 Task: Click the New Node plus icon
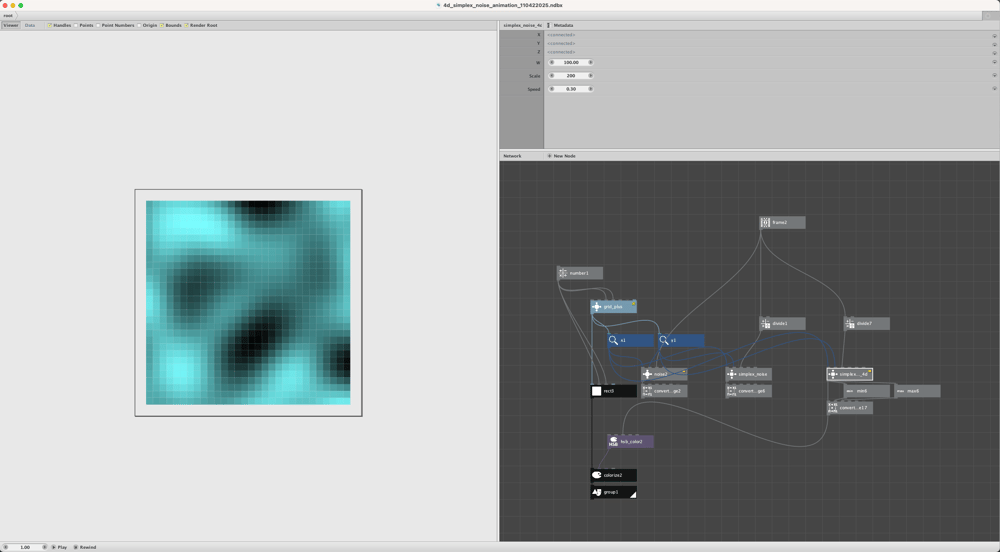(549, 156)
